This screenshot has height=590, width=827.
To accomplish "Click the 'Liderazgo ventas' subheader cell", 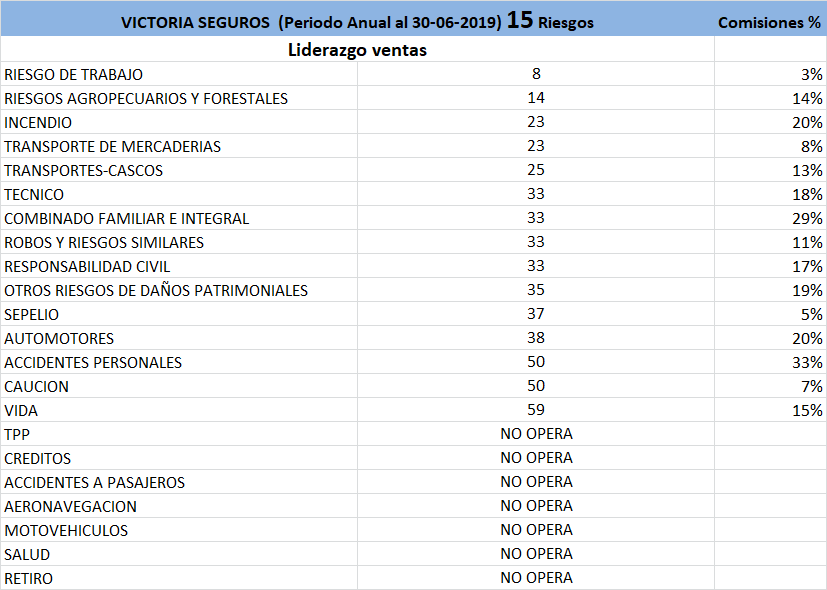I will pyautogui.click(x=358, y=50).
